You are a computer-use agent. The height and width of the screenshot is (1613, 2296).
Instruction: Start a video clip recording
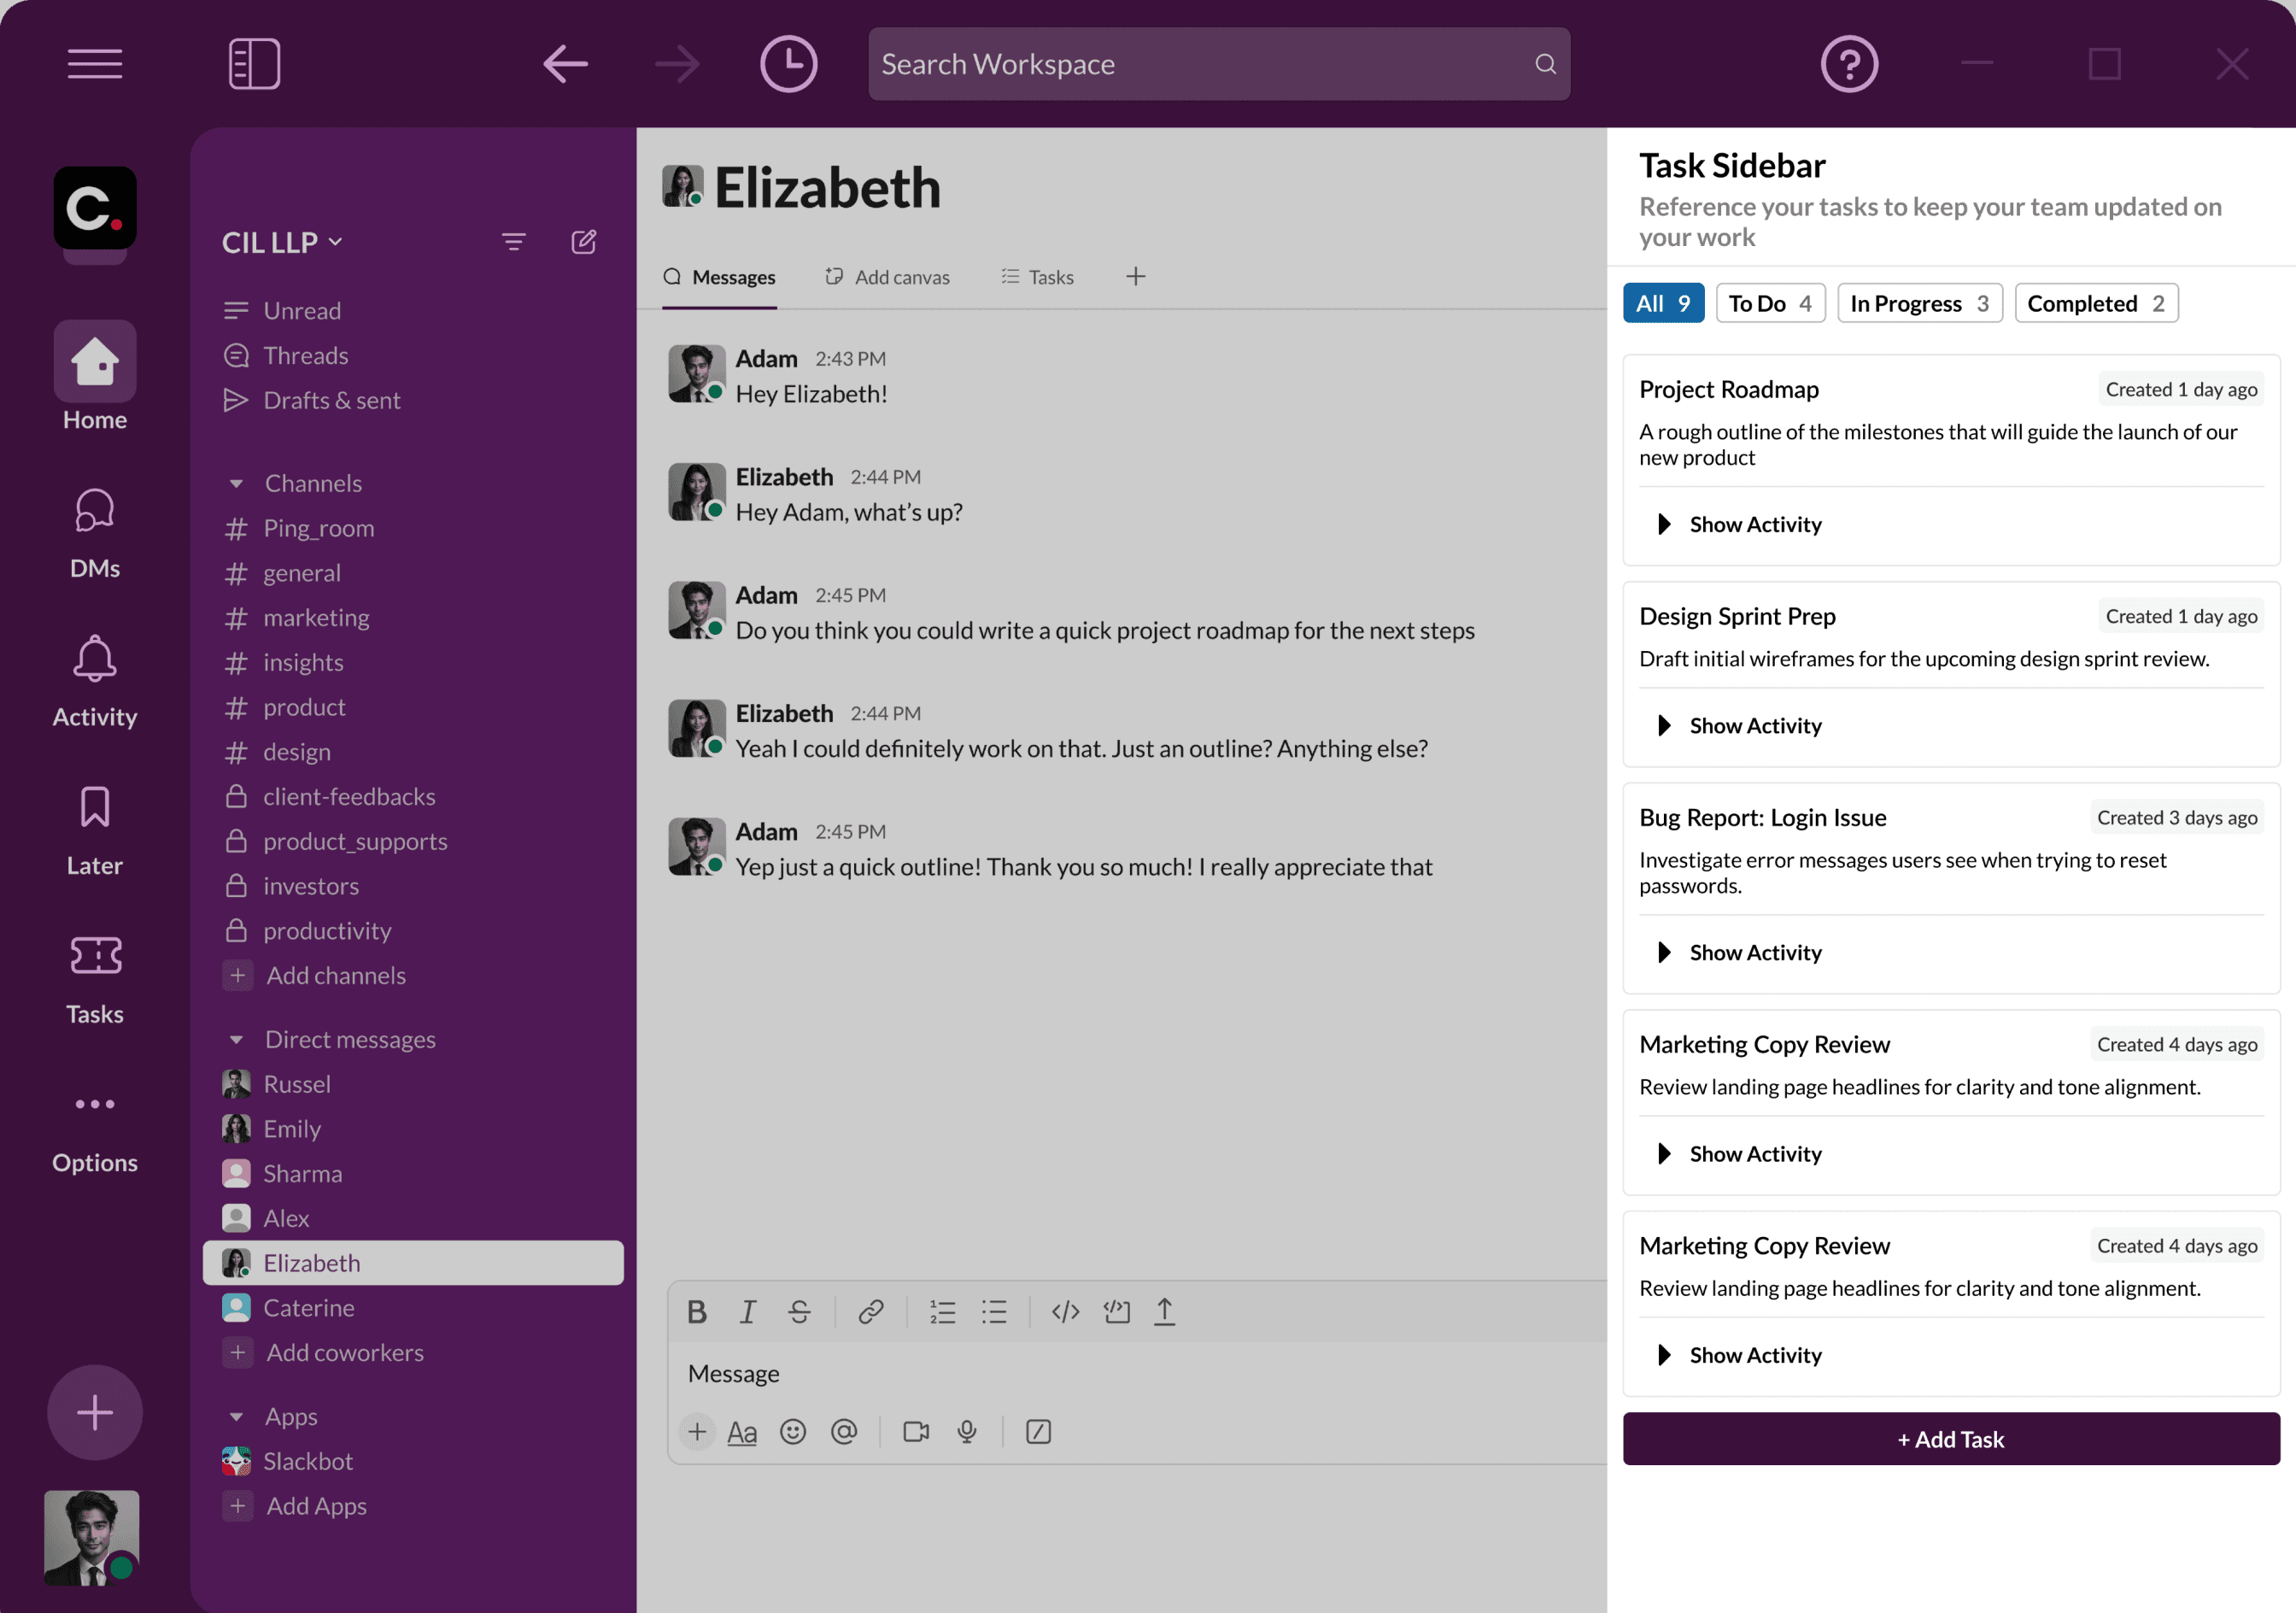[915, 1432]
